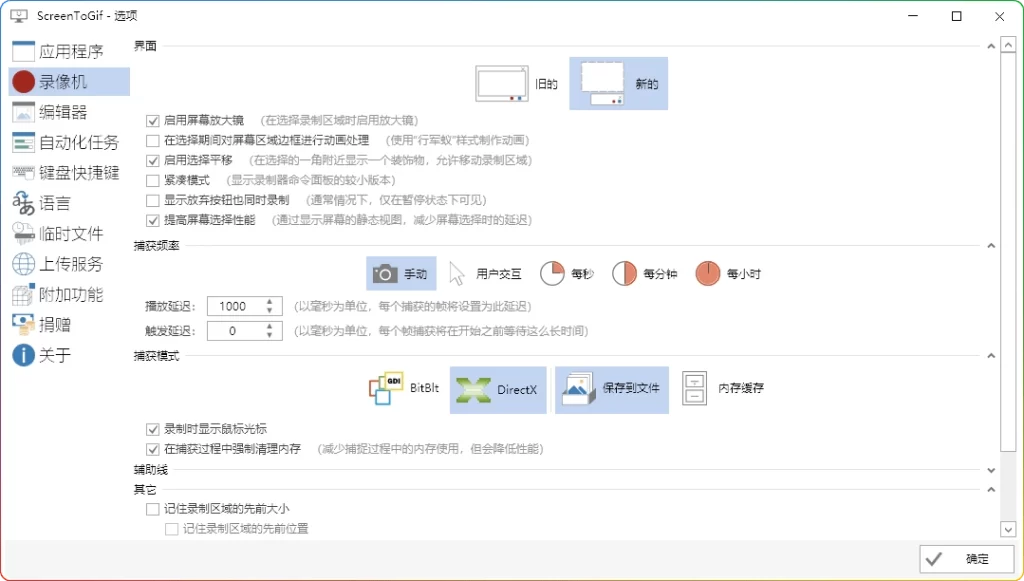This screenshot has width=1024, height=581.
Task: Choose 用户交互 capture frequency
Action: (487, 271)
